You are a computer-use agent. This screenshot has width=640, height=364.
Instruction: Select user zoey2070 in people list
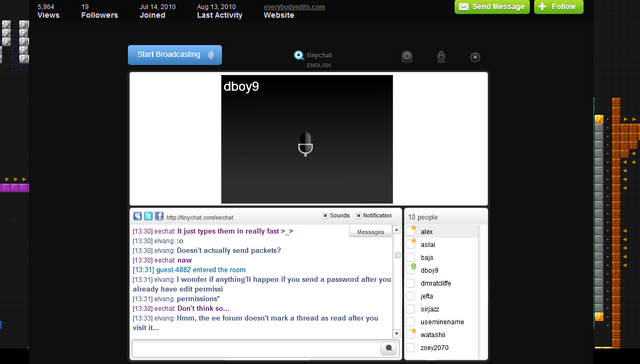[434, 348]
